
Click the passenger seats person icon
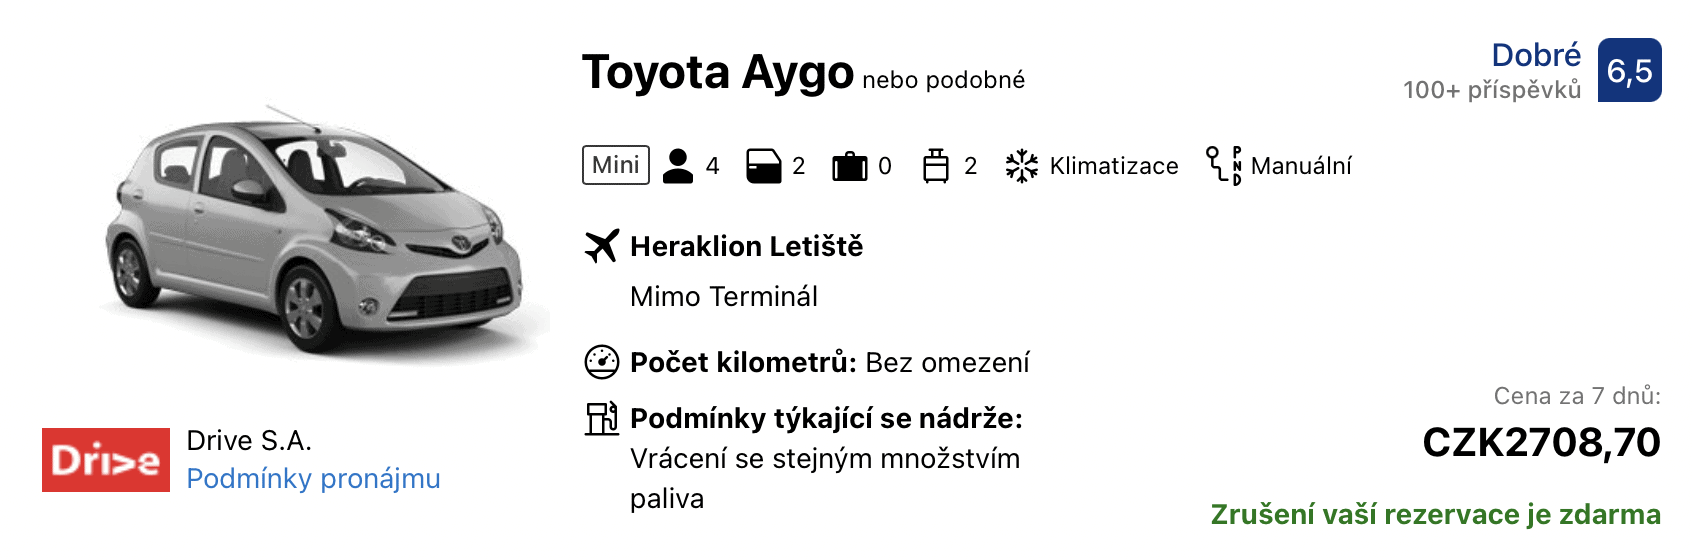point(678,166)
